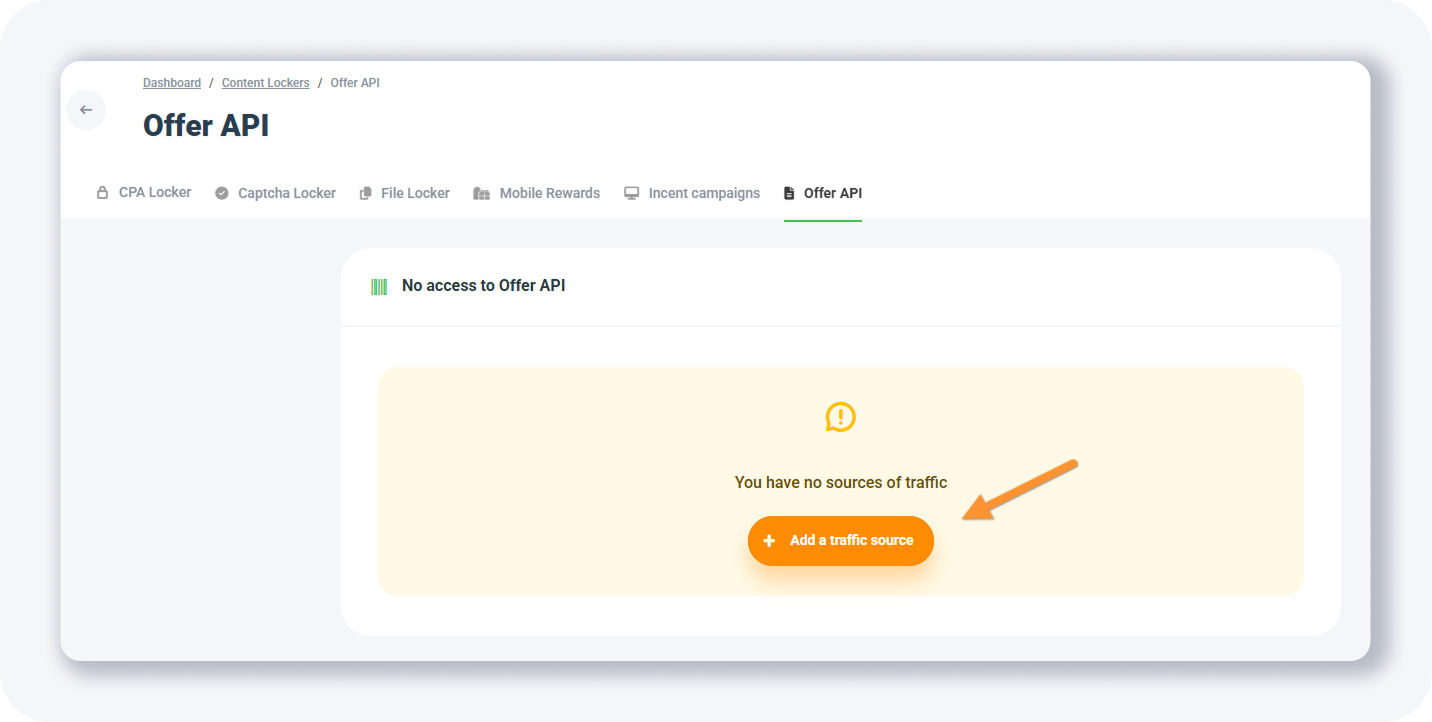Screen dimensions: 1432x722
Task: Click the document icon beside Offer API tab
Action: (789, 193)
